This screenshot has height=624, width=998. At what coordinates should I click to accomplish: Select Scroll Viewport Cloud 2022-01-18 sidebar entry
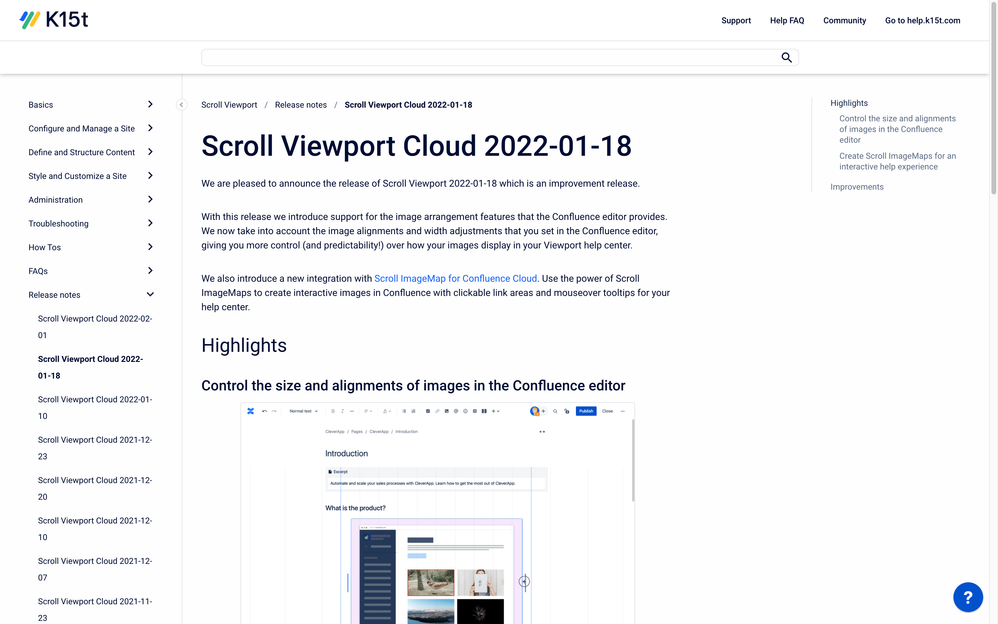pyautogui.click(x=90, y=367)
